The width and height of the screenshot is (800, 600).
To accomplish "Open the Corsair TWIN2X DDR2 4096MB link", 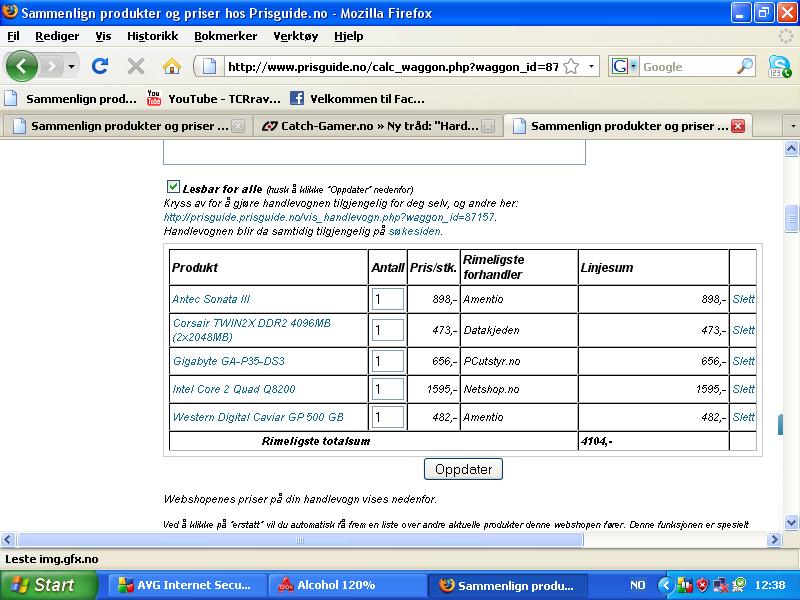I will point(252,330).
